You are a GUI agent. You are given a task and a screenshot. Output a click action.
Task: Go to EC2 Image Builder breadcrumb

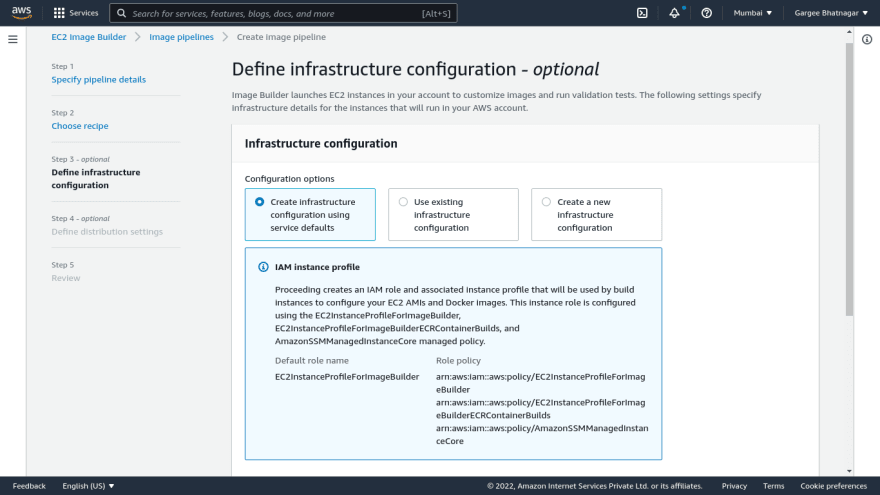coord(89,37)
